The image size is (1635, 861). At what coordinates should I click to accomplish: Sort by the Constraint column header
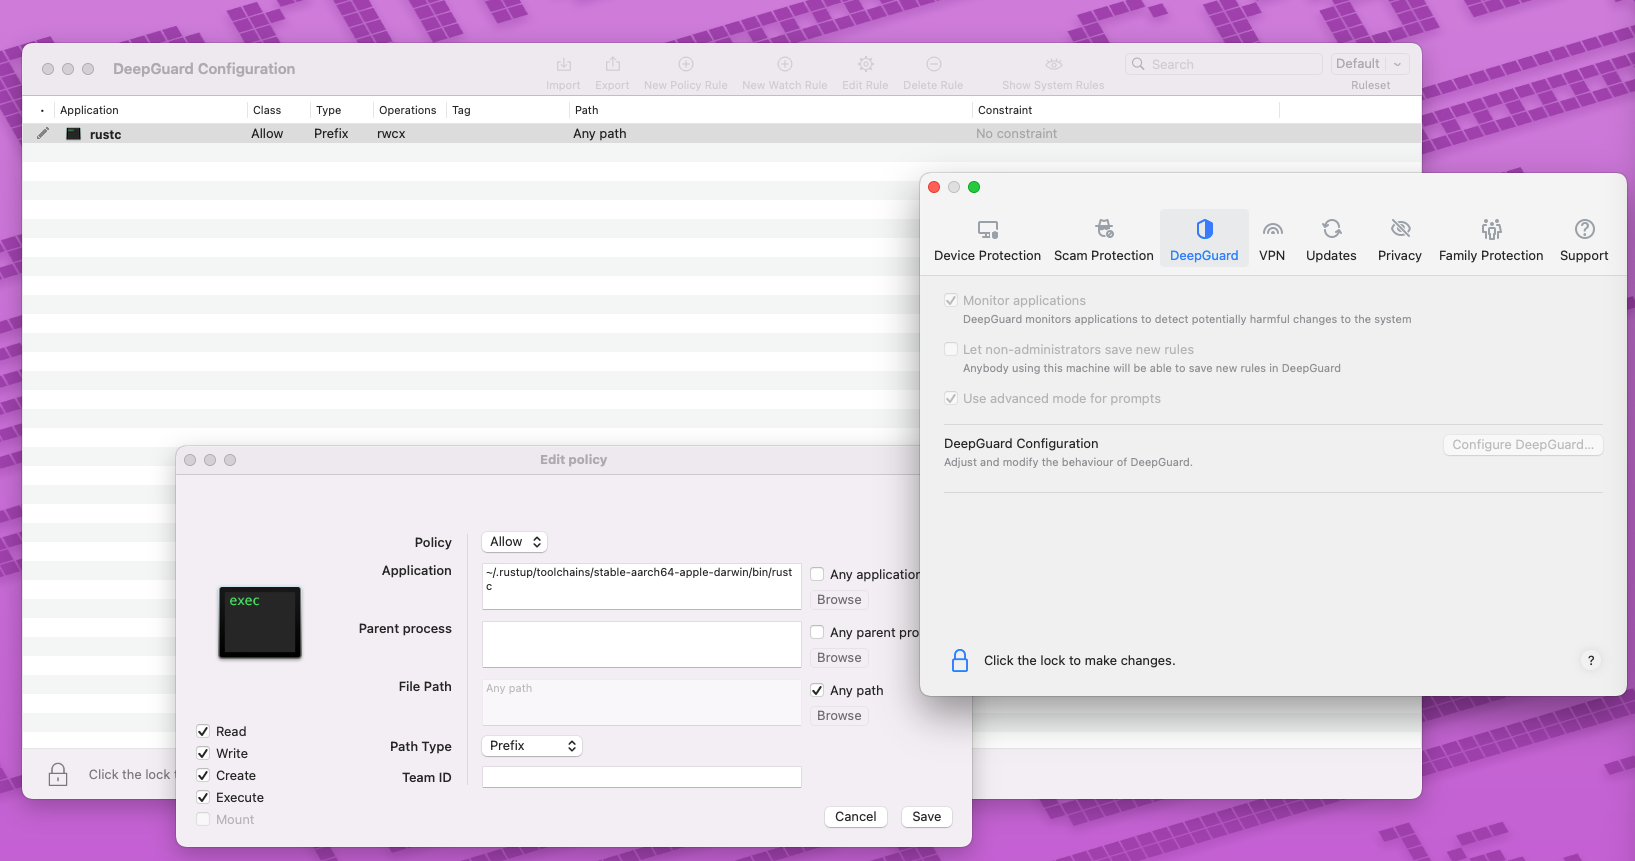pos(1126,110)
